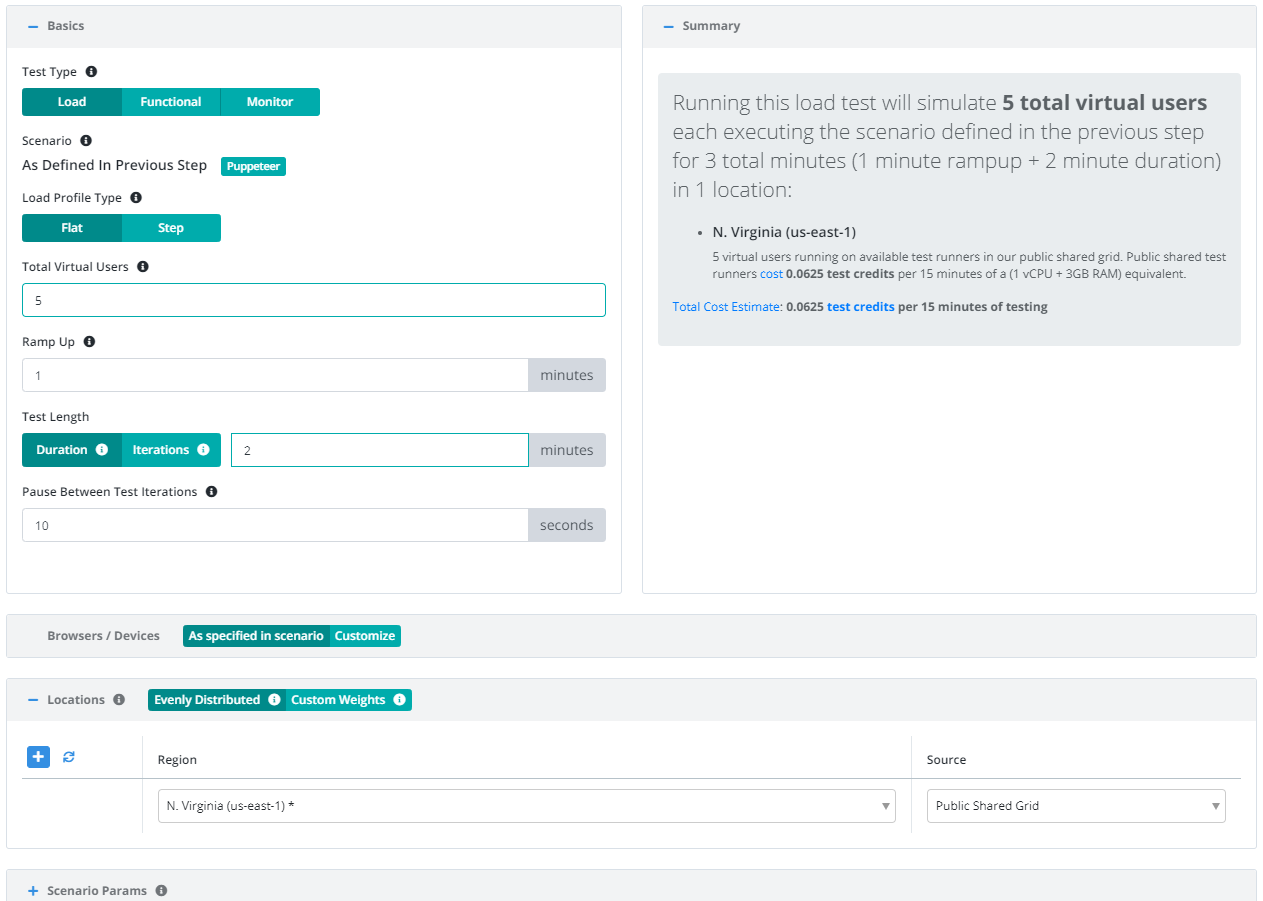Collapse the Summary panel
This screenshot has width=1263, height=901.
669,26
